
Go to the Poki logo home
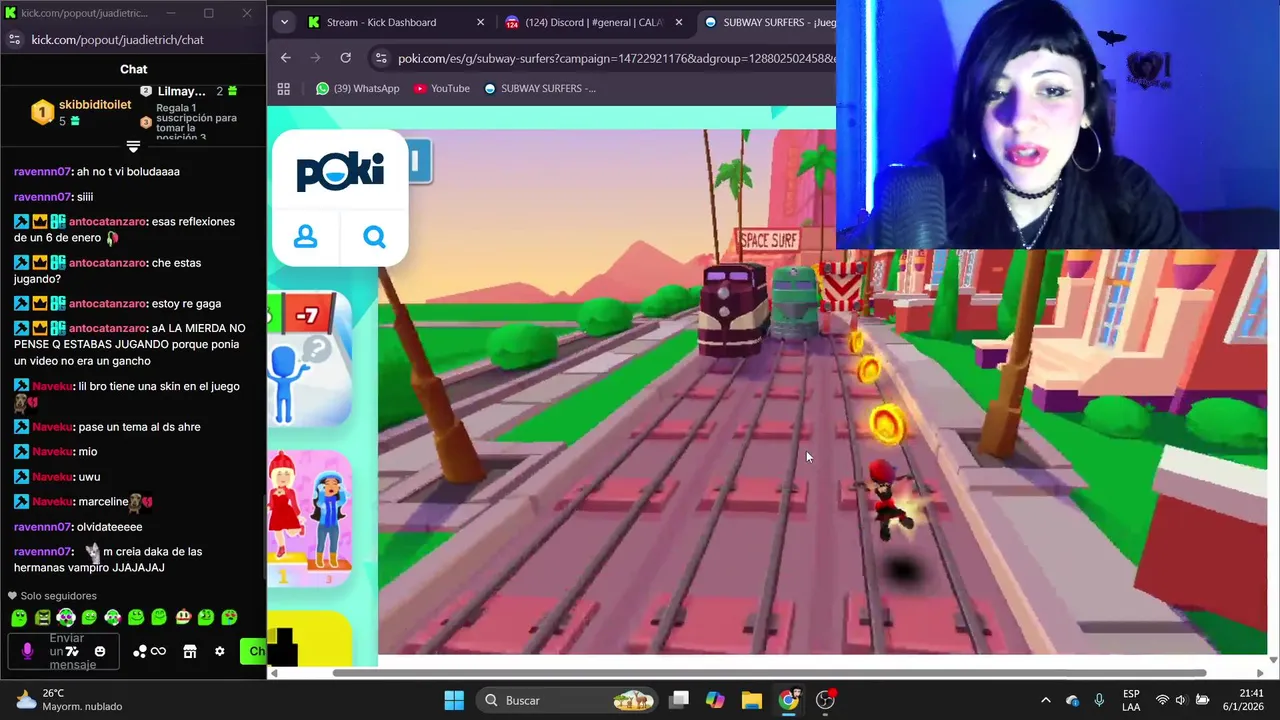click(340, 172)
